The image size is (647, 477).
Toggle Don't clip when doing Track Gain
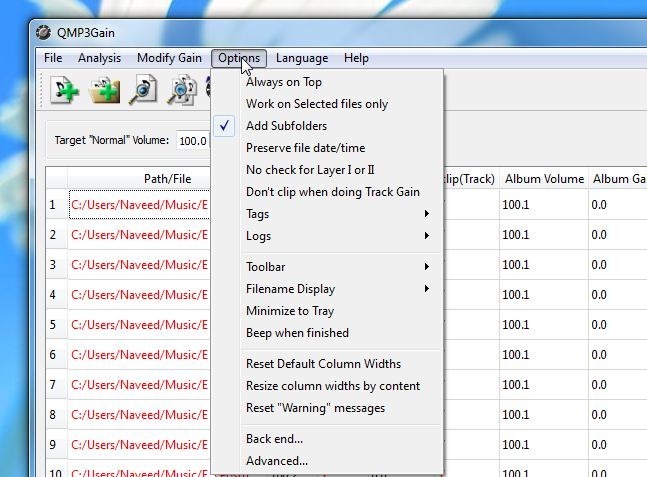327,192
